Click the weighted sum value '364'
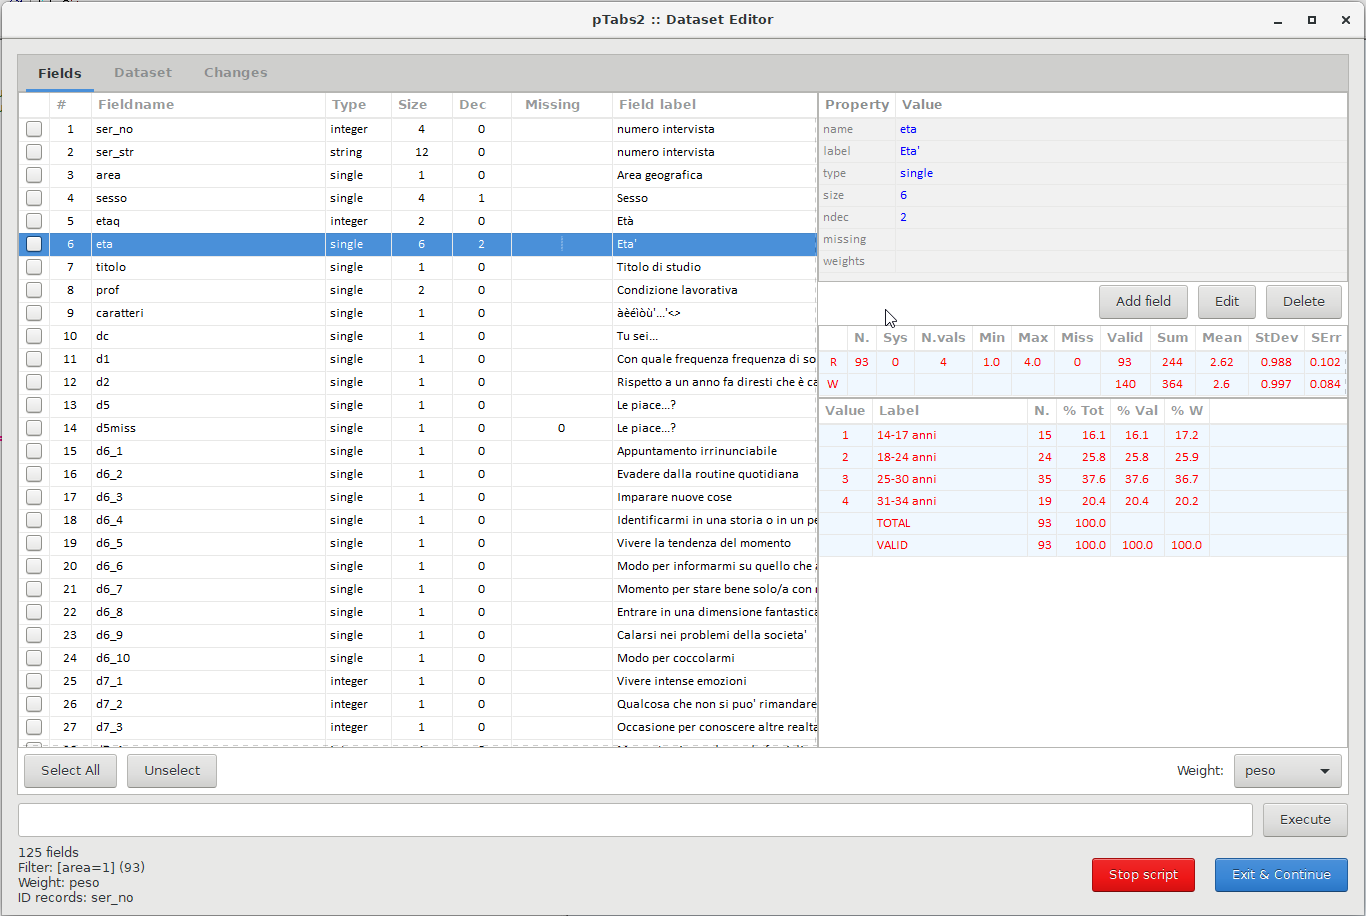1366x916 pixels. coord(1172,384)
